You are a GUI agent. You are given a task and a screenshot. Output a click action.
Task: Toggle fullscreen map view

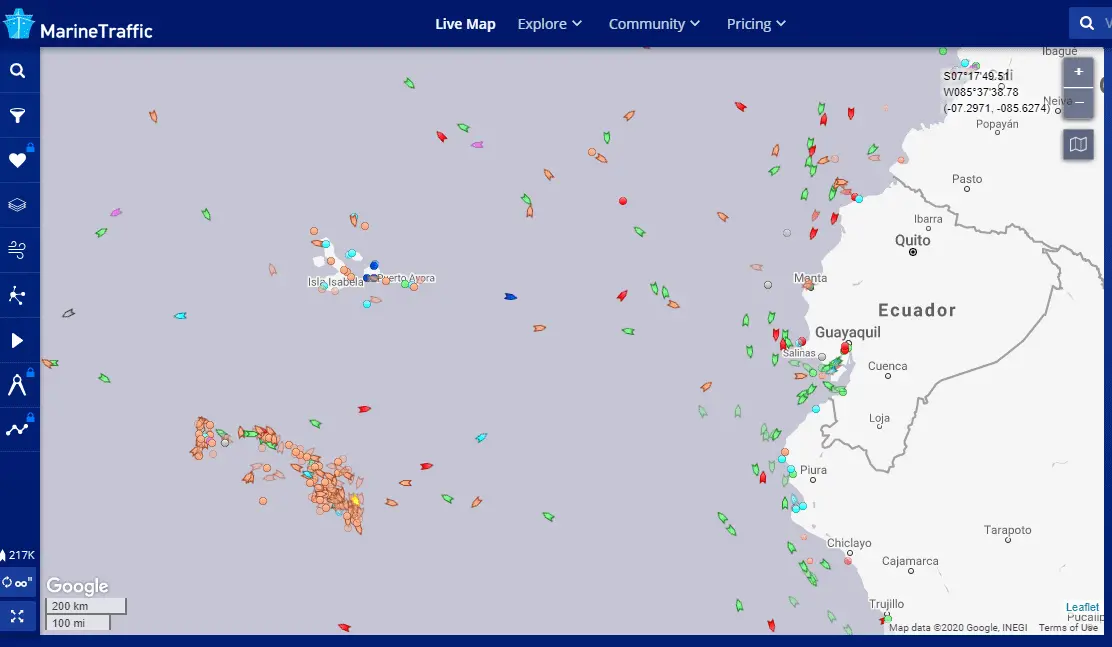pos(18,616)
